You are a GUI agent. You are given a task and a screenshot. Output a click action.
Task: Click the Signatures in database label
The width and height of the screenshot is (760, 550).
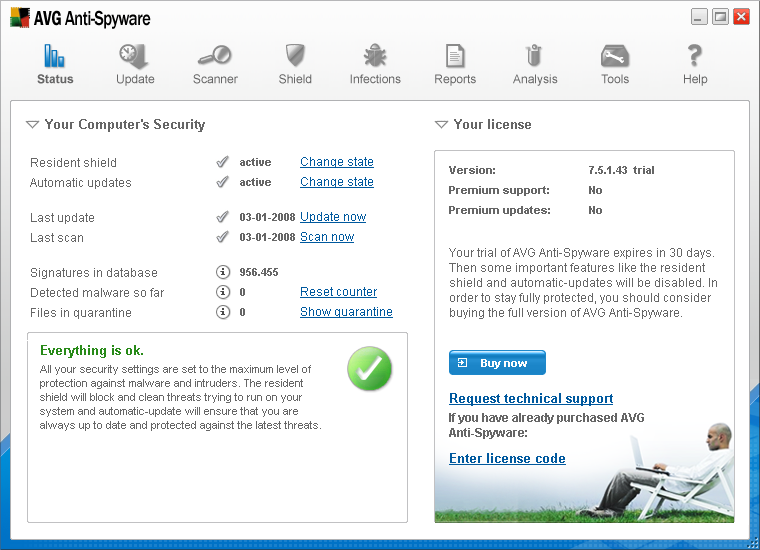94,272
